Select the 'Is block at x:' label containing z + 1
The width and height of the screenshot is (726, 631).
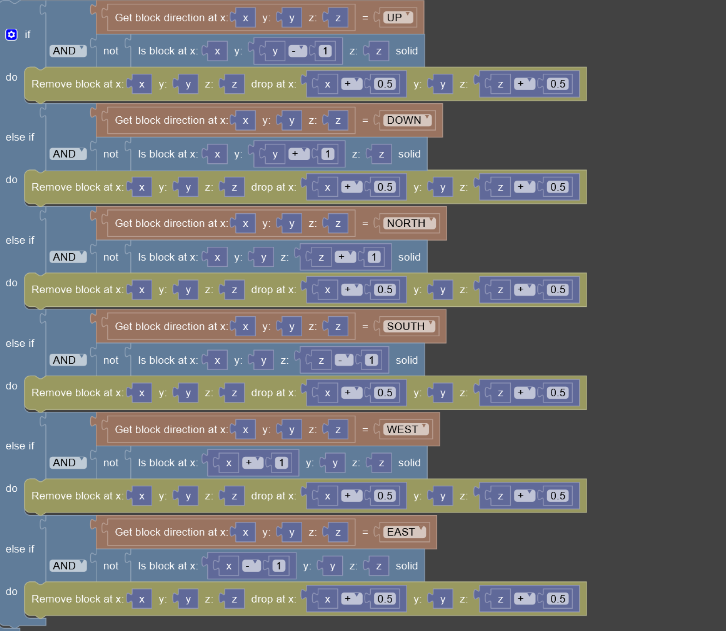tap(168, 257)
